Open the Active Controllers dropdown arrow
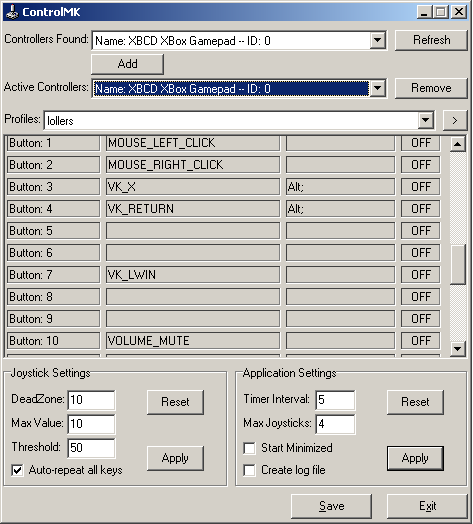Image resolution: width=473 pixels, height=524 pixels. click(x=377, y=88)
